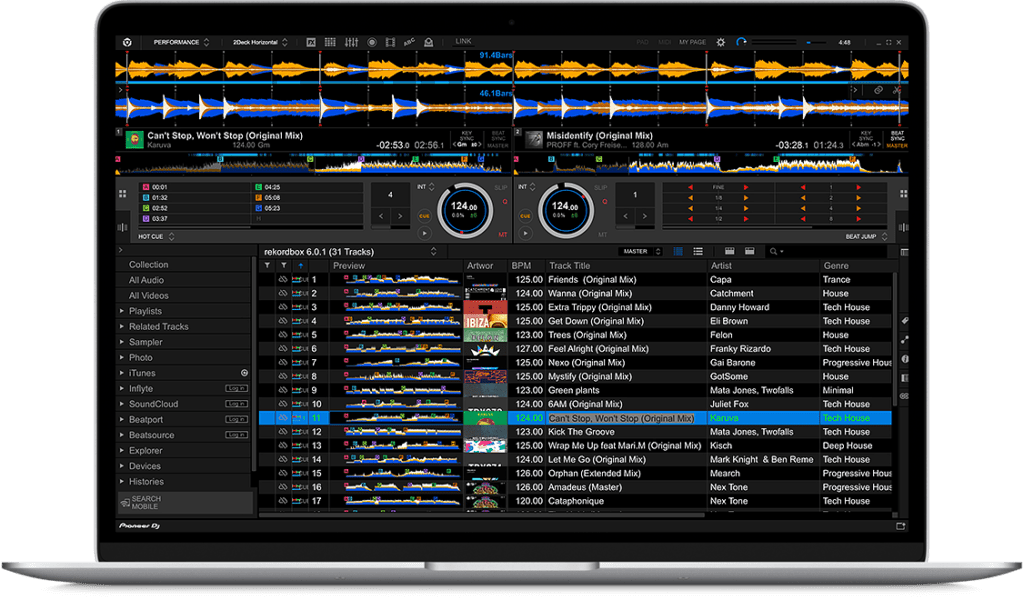The height and width of the screenshot is (610, 1024).
Task: Click the CUE button on deck 1
Action: pos(424,216)
